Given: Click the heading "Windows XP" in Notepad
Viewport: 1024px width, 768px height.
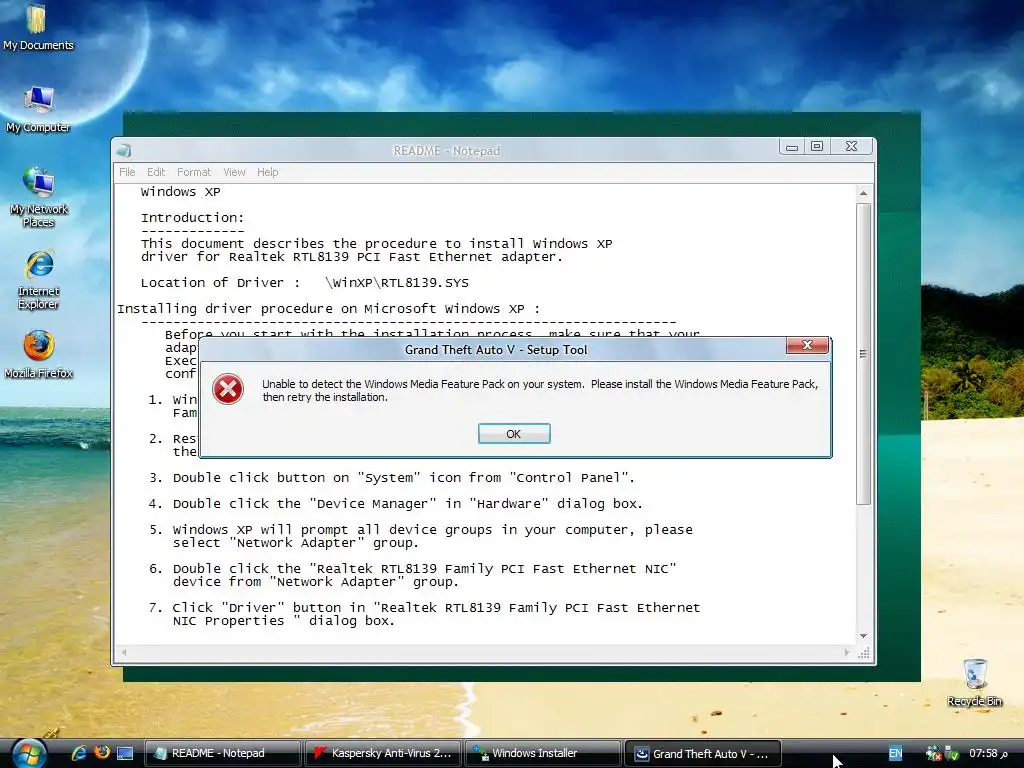Looking at the screenshot, I should (x=181, y=192).
